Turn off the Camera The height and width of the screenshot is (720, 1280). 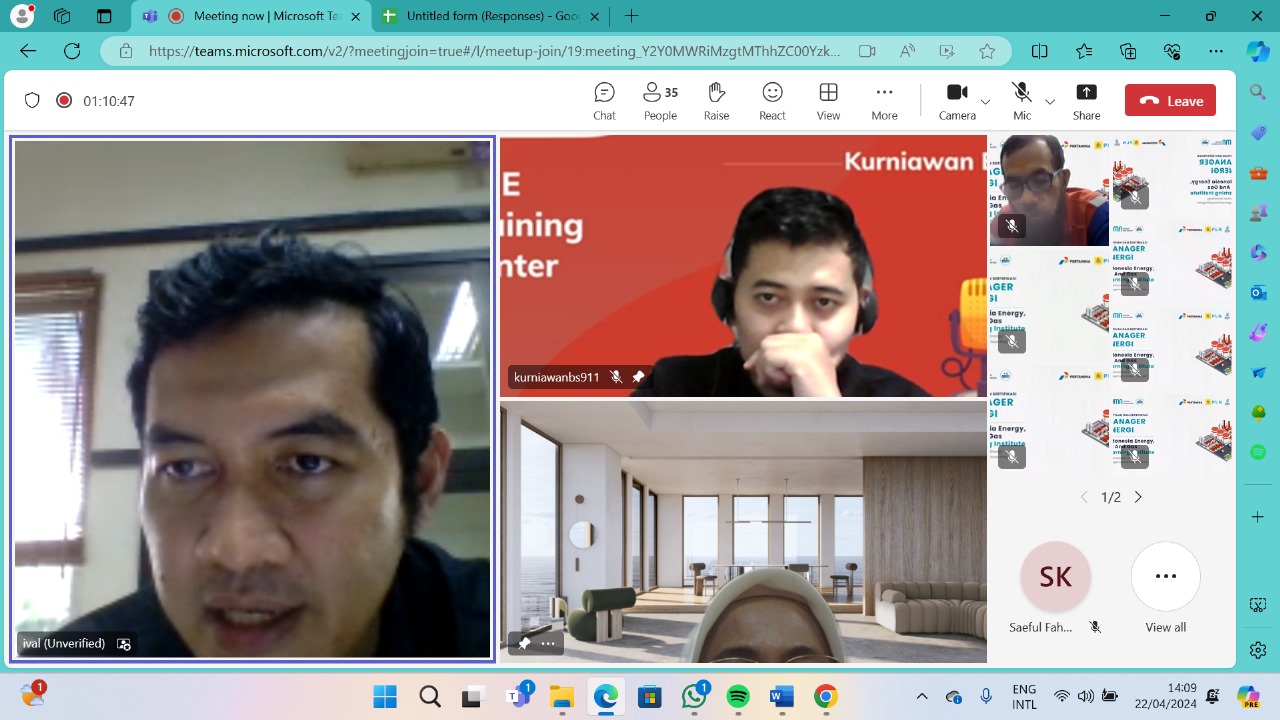(957, 101)
